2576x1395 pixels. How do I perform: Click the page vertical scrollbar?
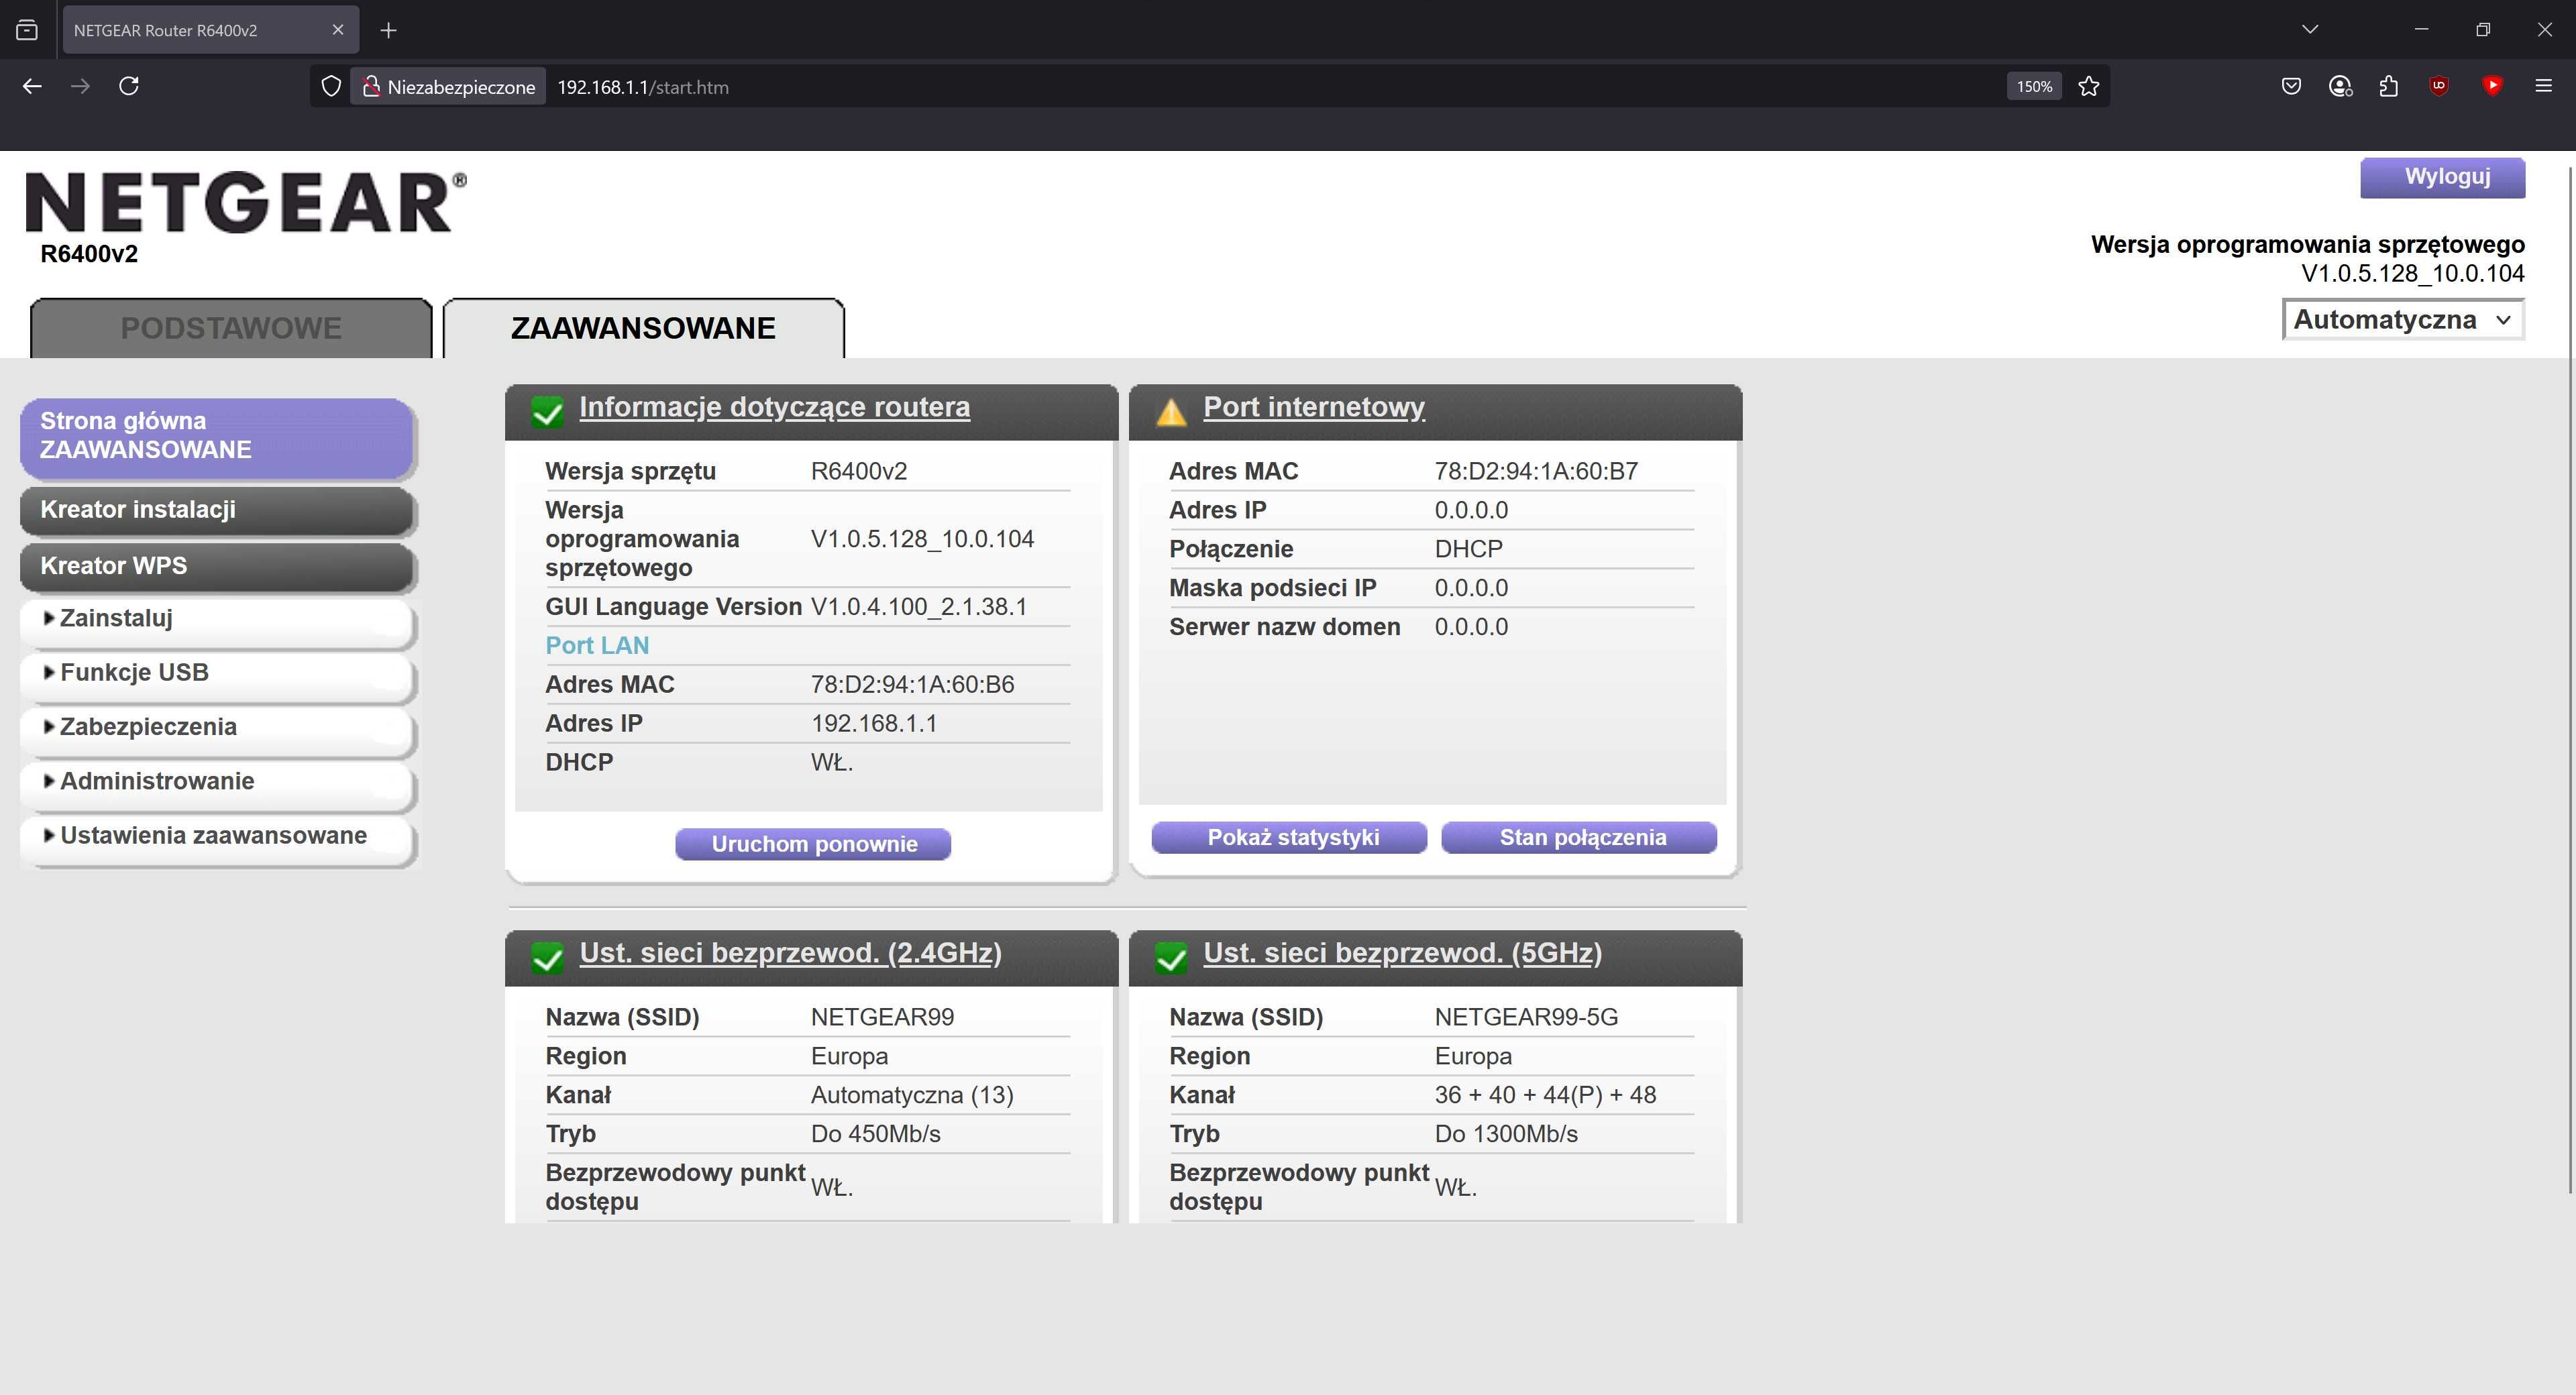pyautogui.click(x=2570, y=680)
